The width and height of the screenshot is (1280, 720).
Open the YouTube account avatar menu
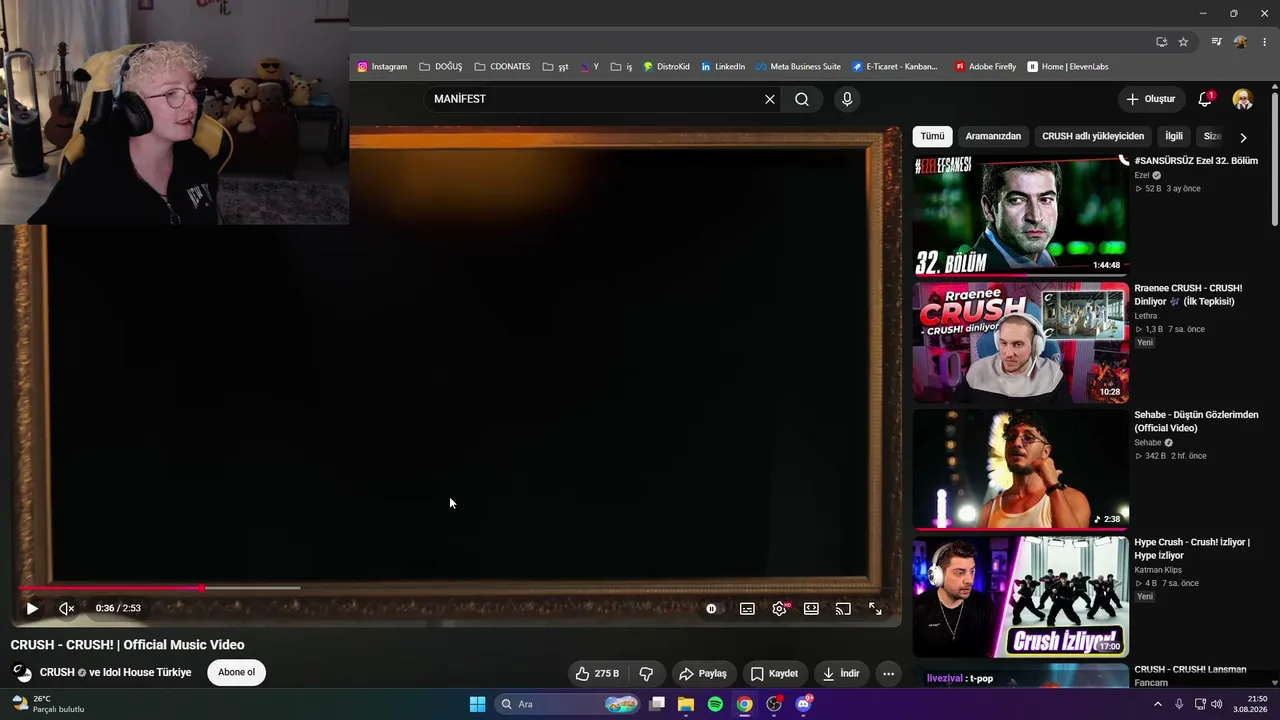pyautogui.click(x=1243, y=99)
